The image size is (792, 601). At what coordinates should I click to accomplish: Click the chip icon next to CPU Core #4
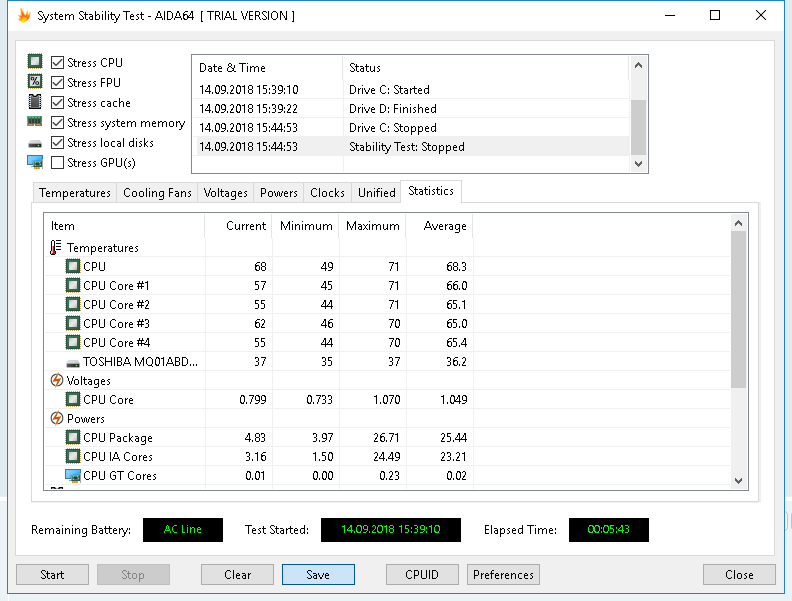point(73,342)
